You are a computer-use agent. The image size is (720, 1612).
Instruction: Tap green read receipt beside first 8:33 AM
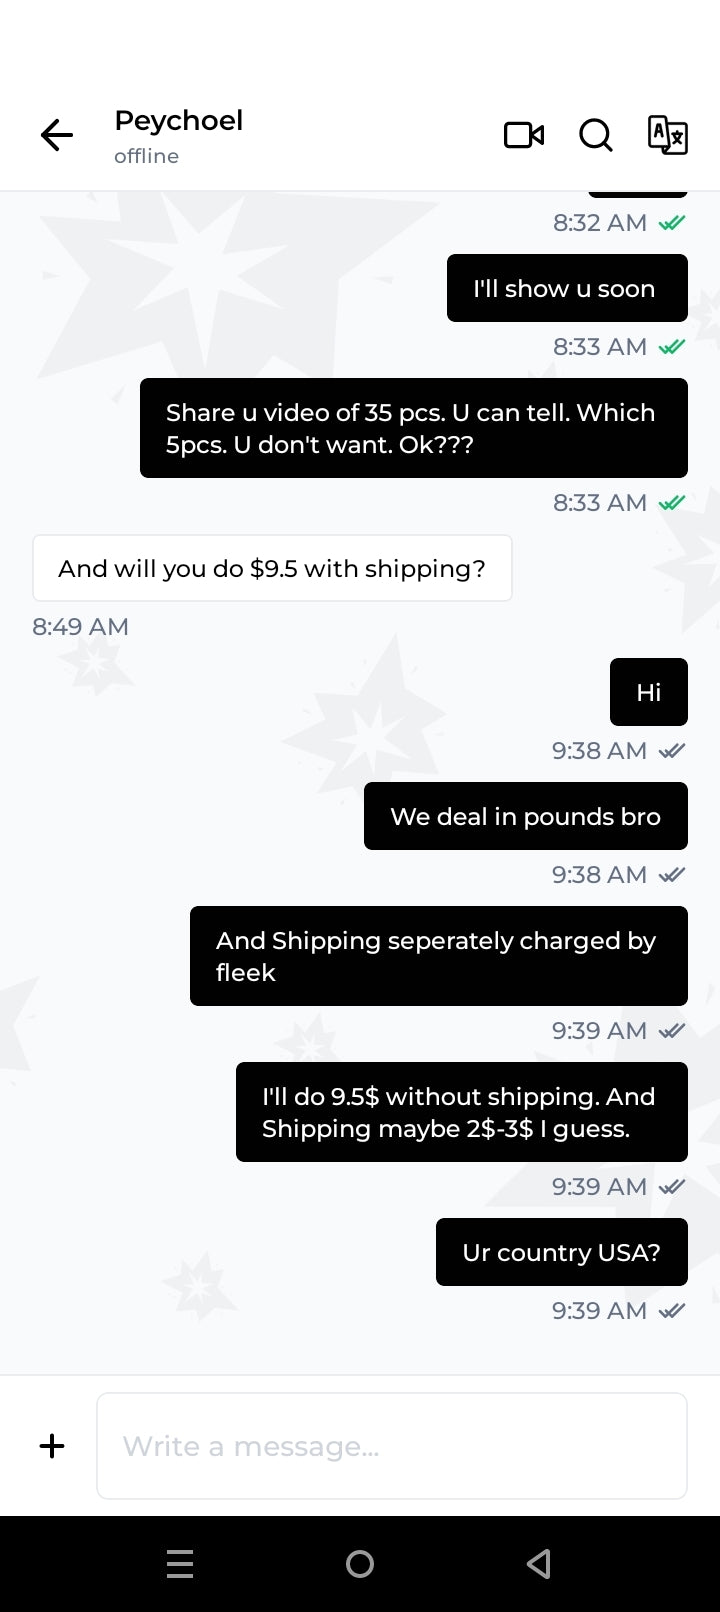(672, 347)
